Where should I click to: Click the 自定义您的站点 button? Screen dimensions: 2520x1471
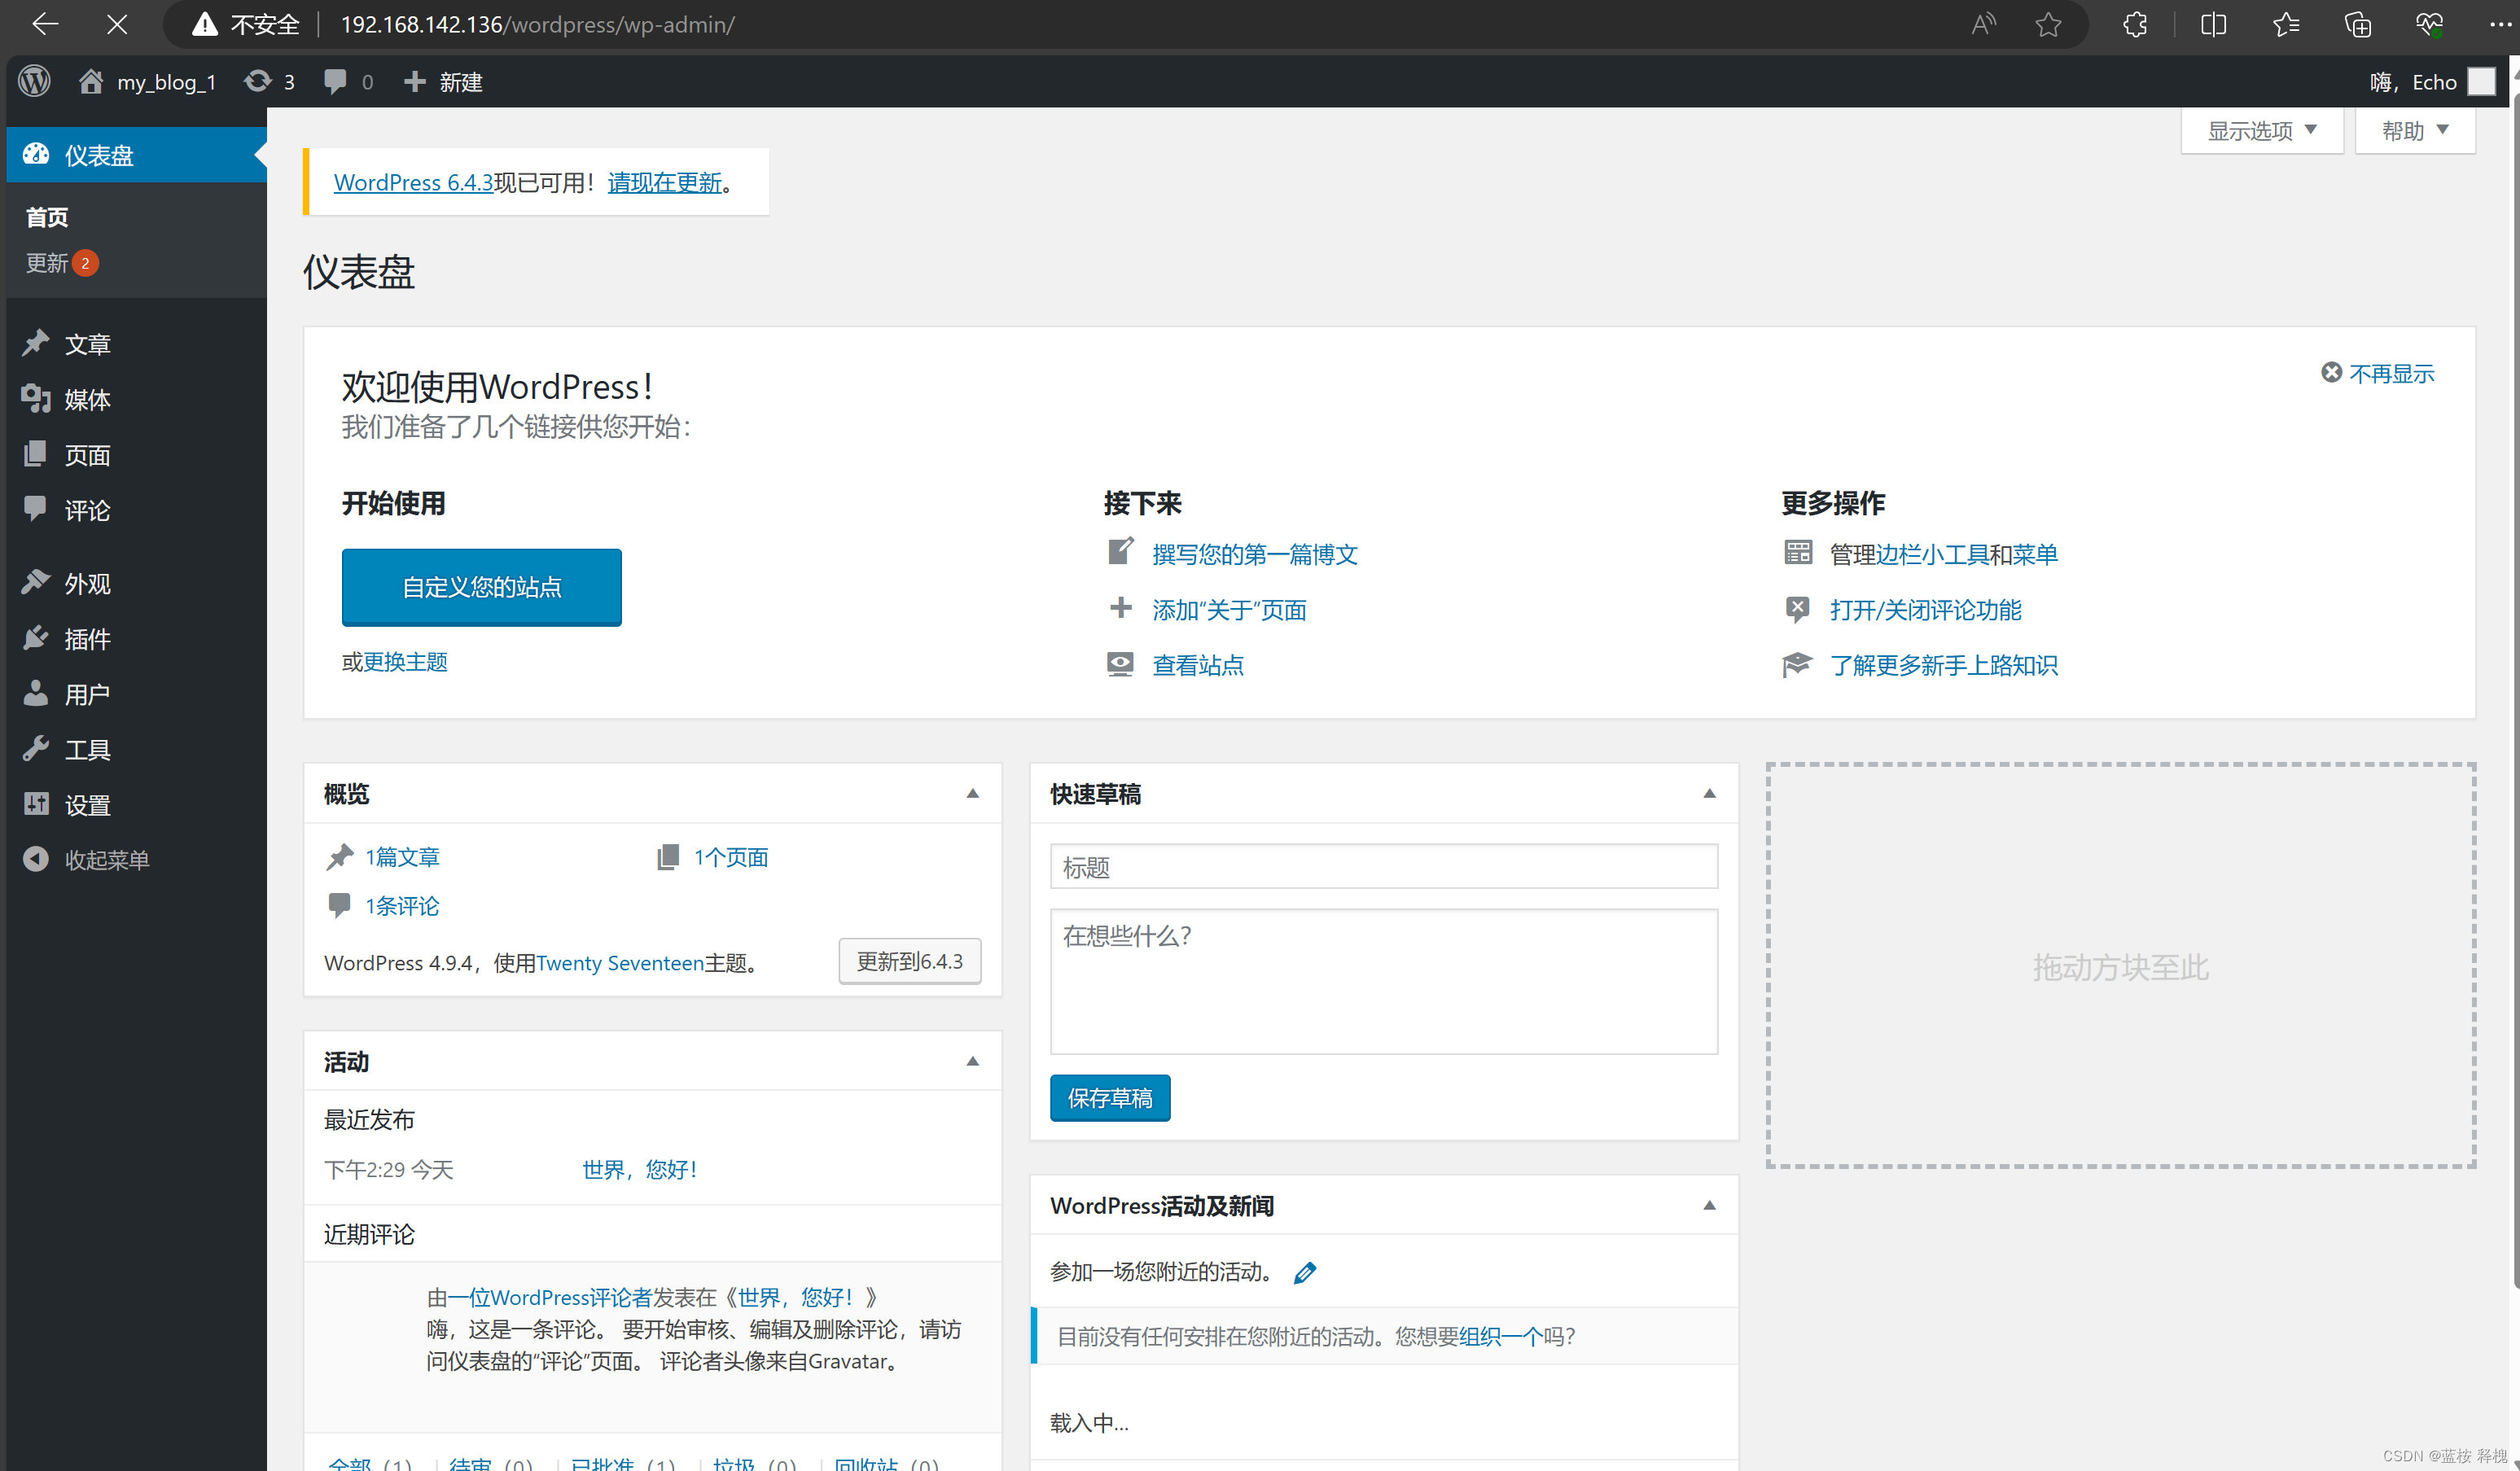[x=481, y=587]
